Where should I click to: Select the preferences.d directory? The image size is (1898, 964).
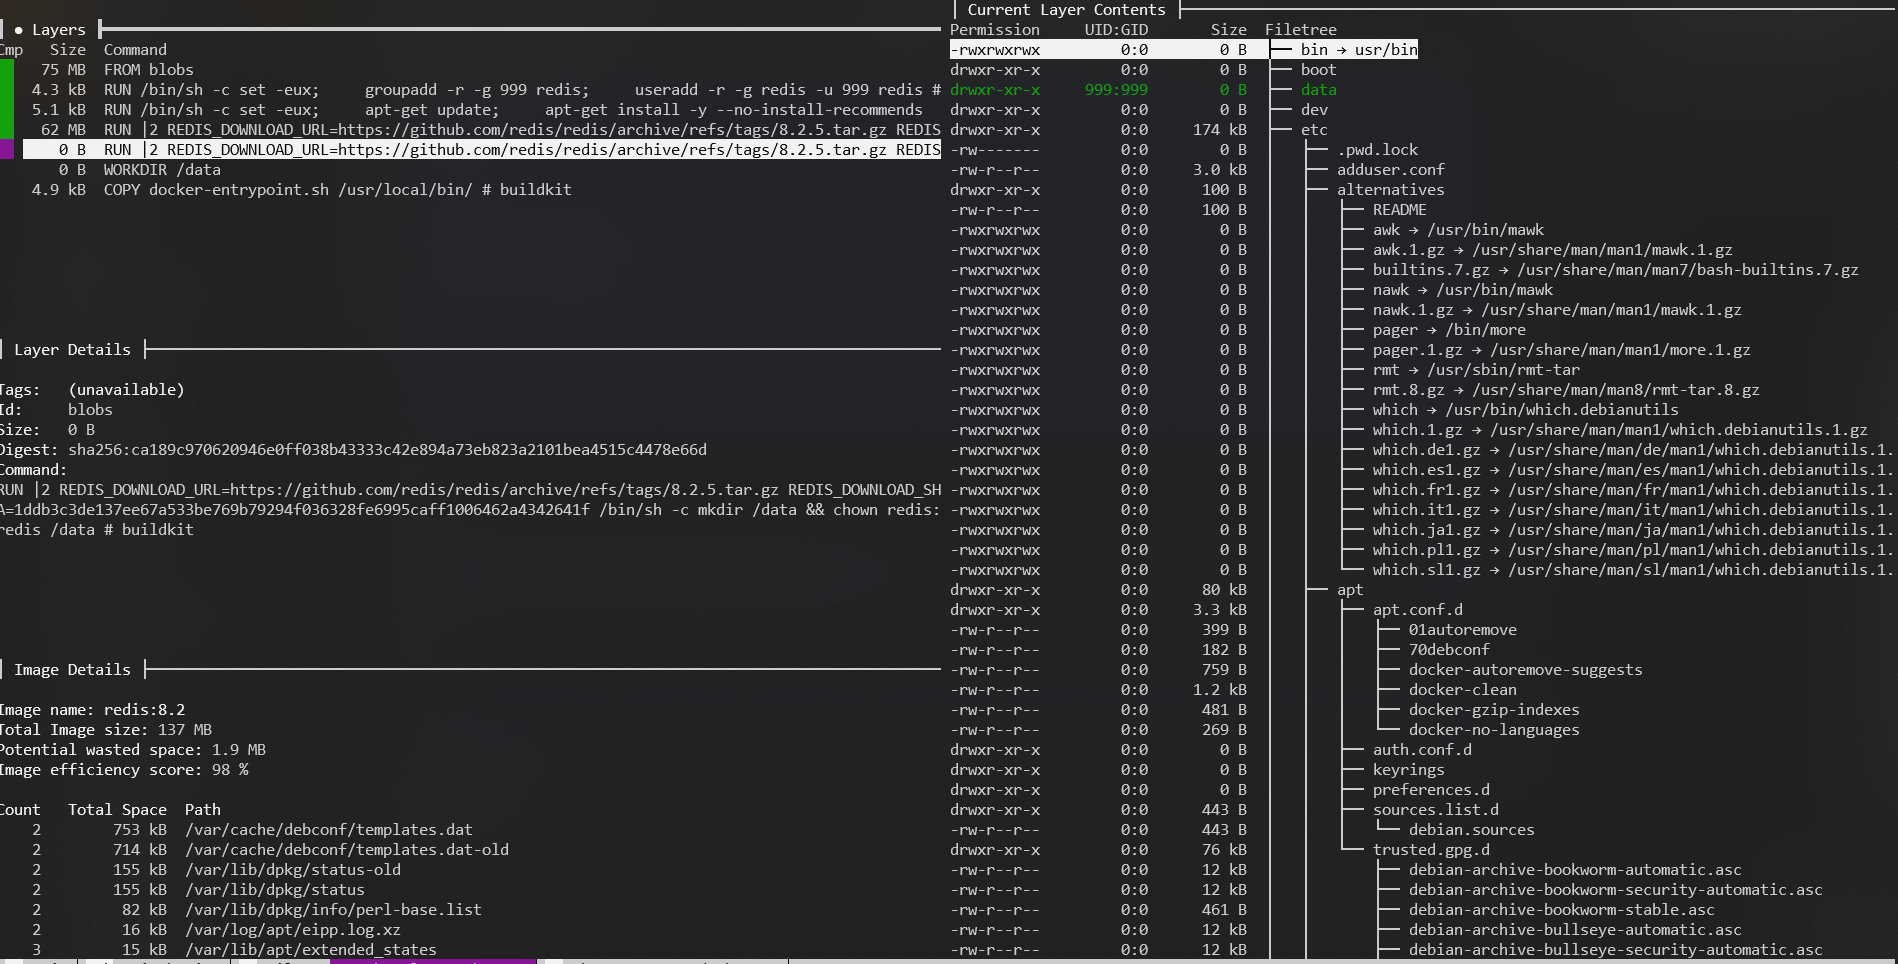pyautogui.click(x=1431, y=790)
